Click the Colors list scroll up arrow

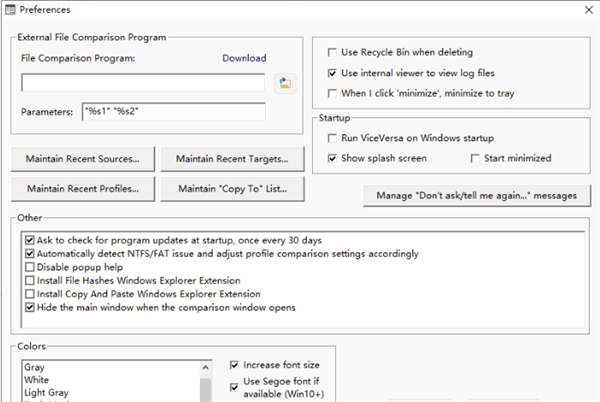[x=205, y=368]
